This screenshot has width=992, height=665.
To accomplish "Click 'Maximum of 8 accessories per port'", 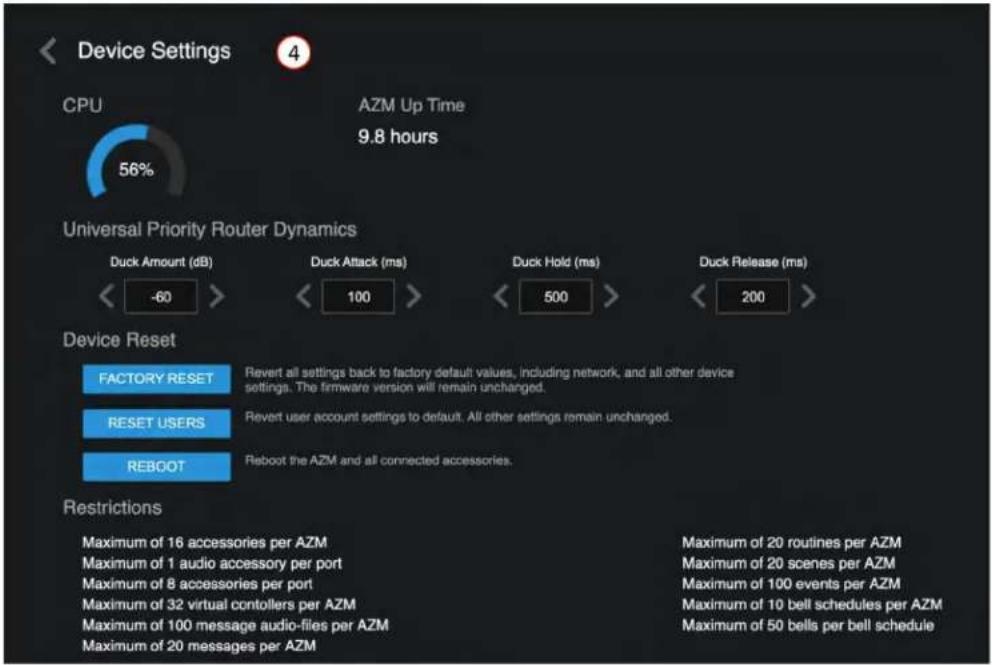I will 197,583.
